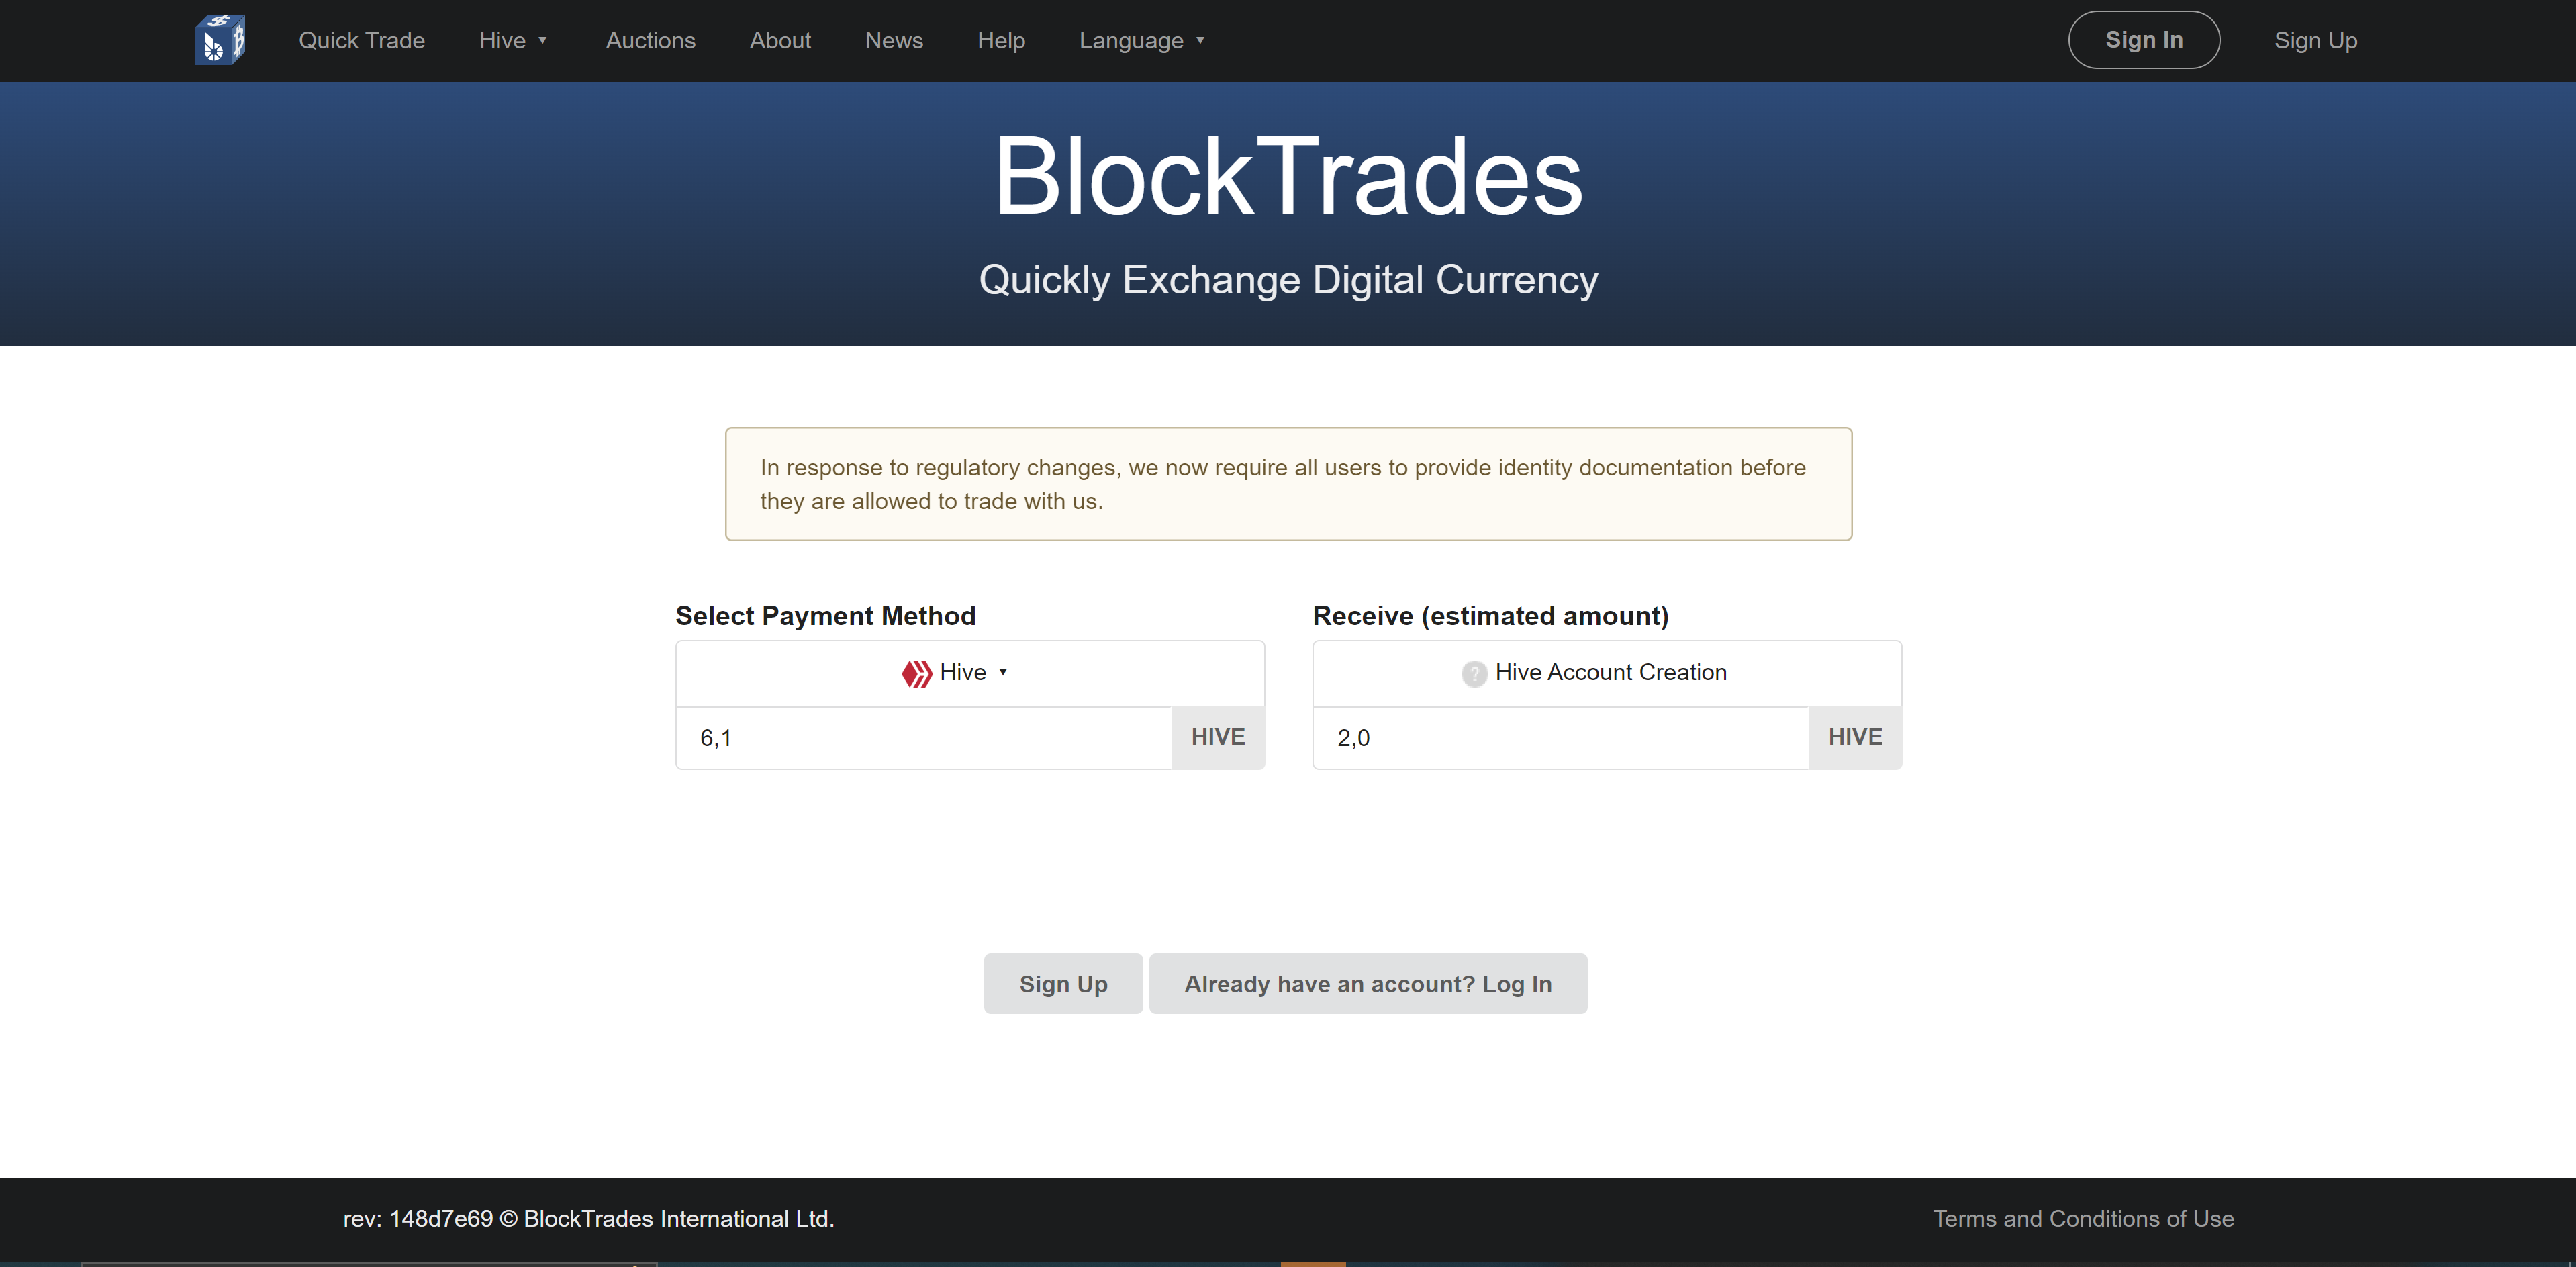Click the Sign Up link in header
The image size is (2576, 1267).
[x=2316, y=40]
